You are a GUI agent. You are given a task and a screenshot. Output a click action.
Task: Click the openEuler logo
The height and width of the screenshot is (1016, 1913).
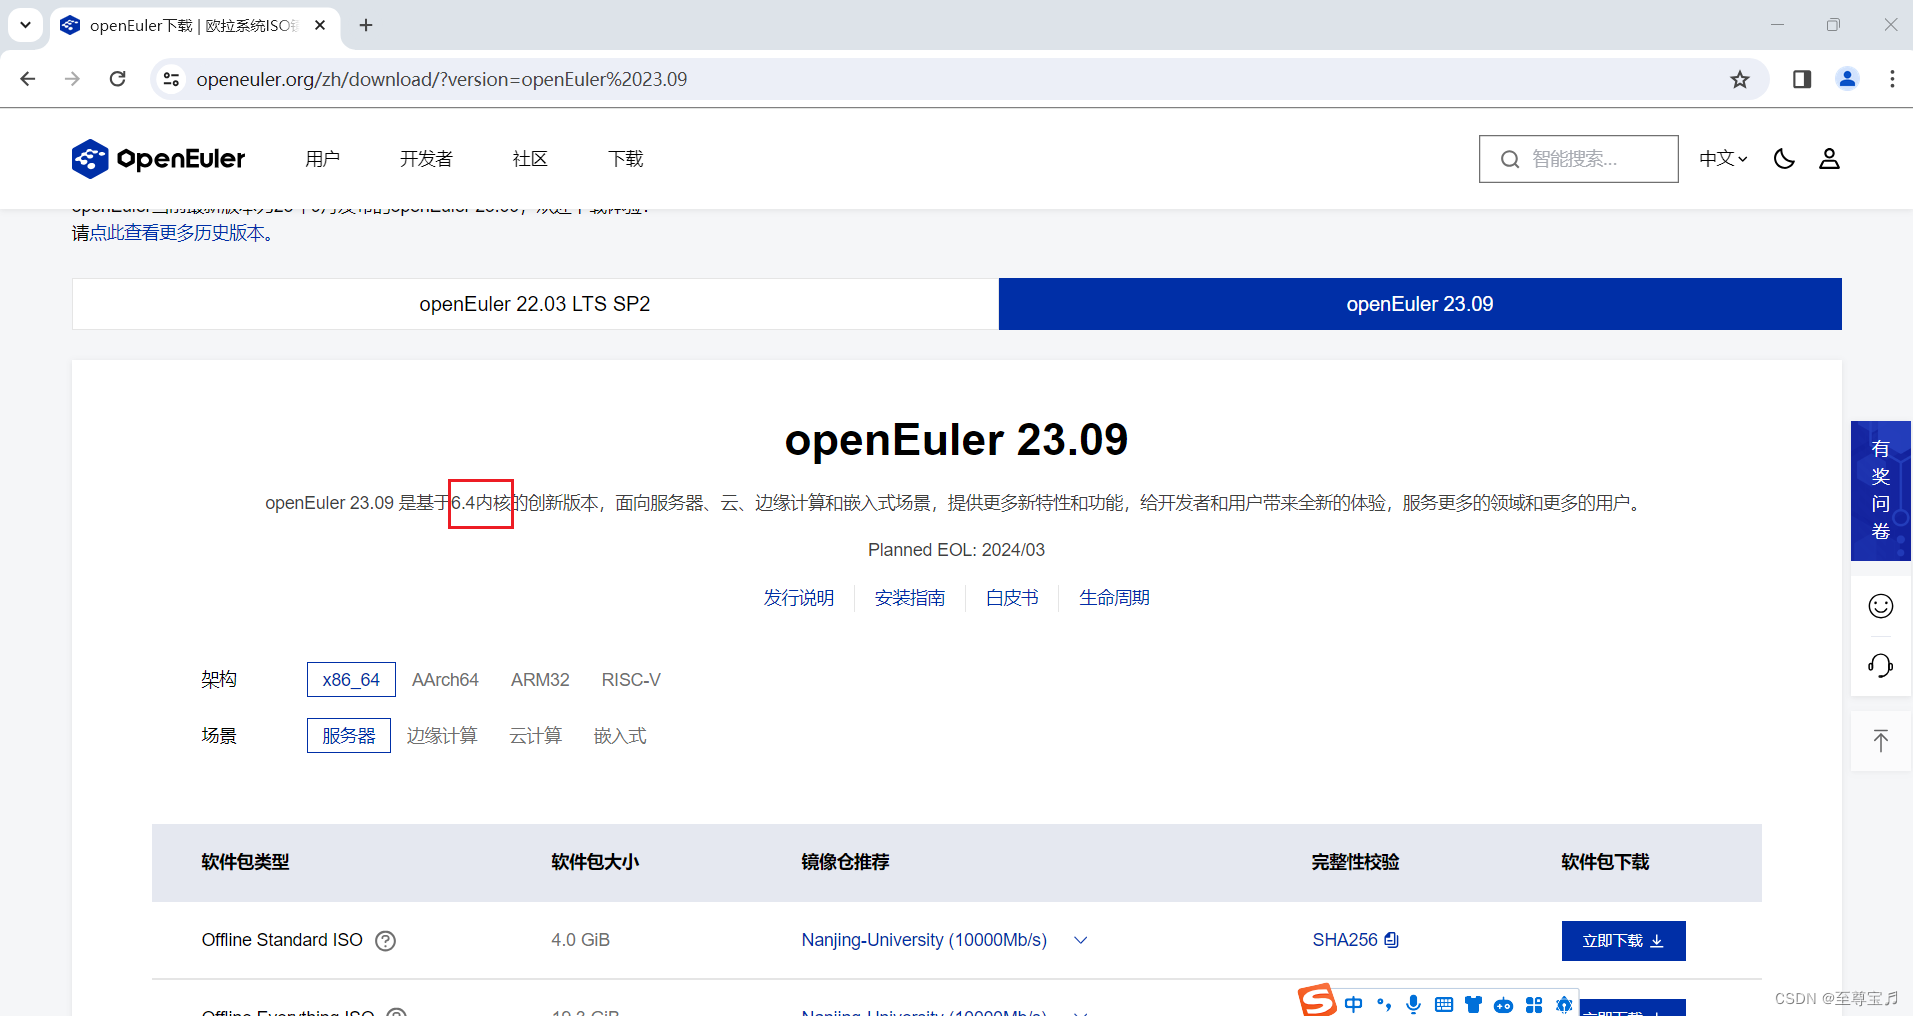(158, 159)
